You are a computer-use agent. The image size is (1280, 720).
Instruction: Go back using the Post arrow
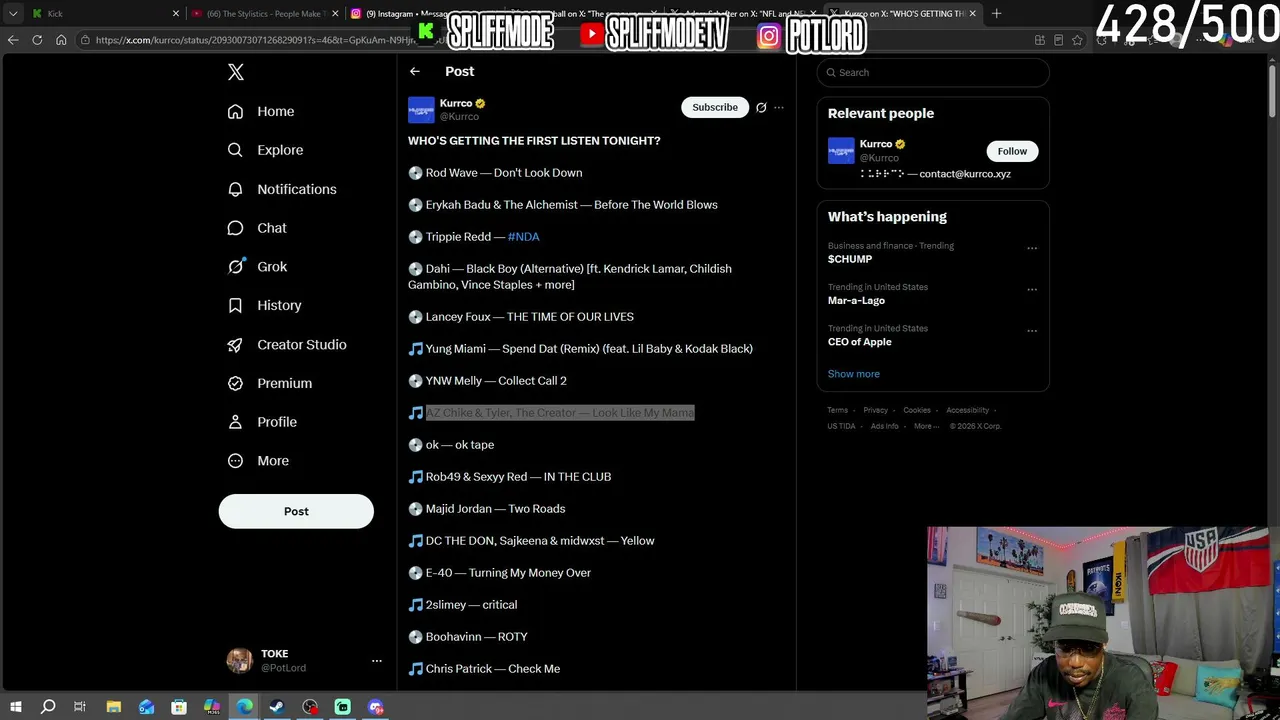pyautogui.click(x=415, y=71)
